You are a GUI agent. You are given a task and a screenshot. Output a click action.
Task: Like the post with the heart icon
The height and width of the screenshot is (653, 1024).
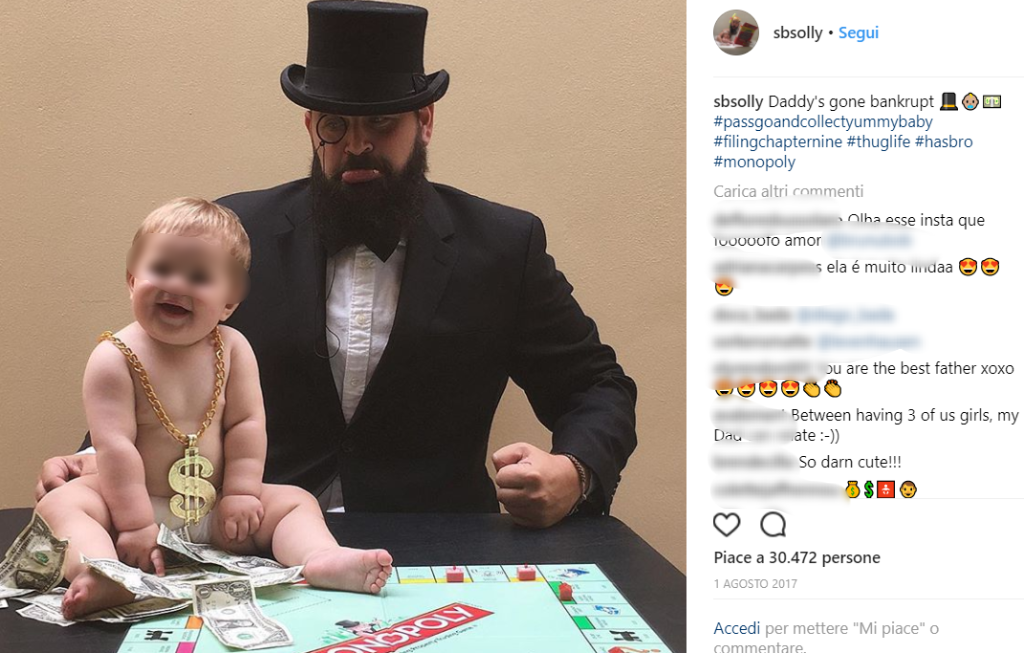tap(727, 525)
